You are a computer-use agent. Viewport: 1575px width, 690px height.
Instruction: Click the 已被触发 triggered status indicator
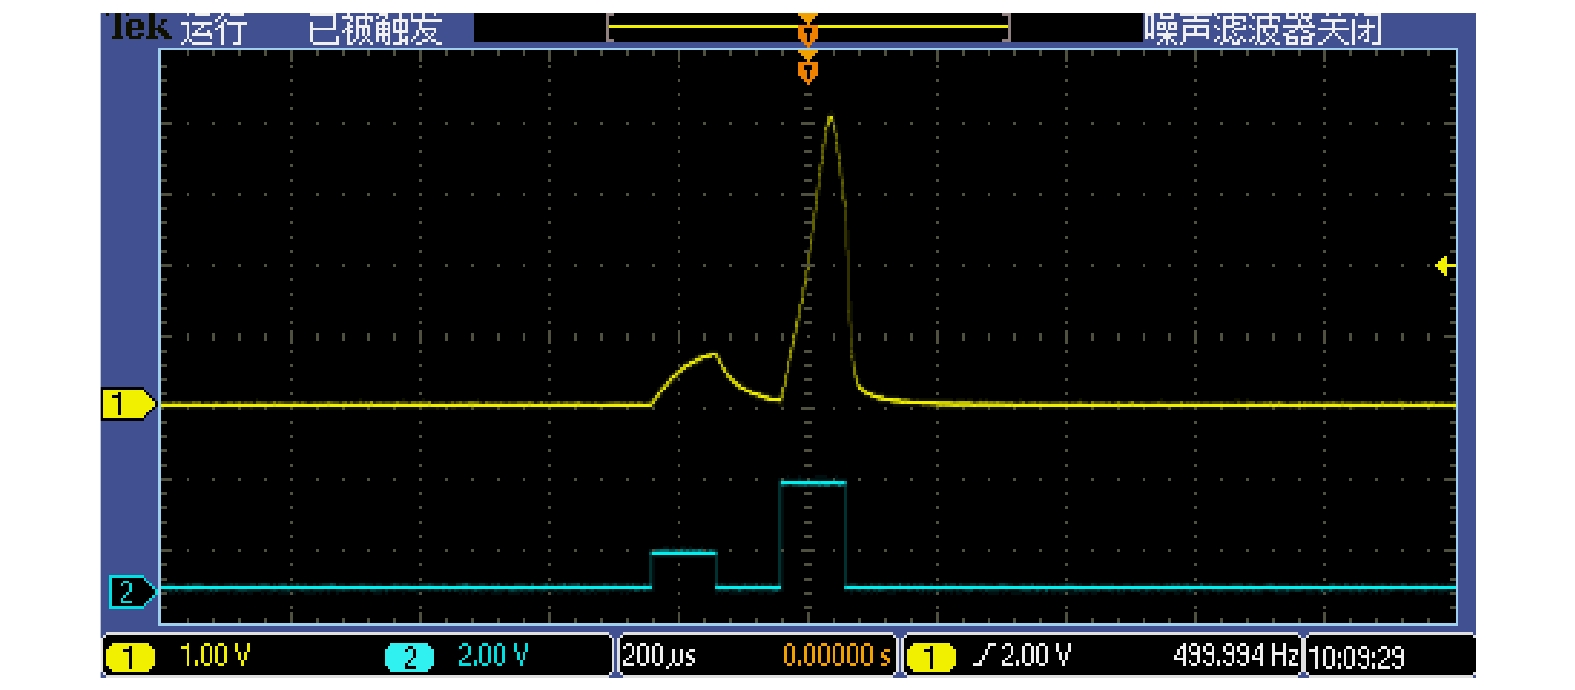pyautogui.click(x=375, y=30)
